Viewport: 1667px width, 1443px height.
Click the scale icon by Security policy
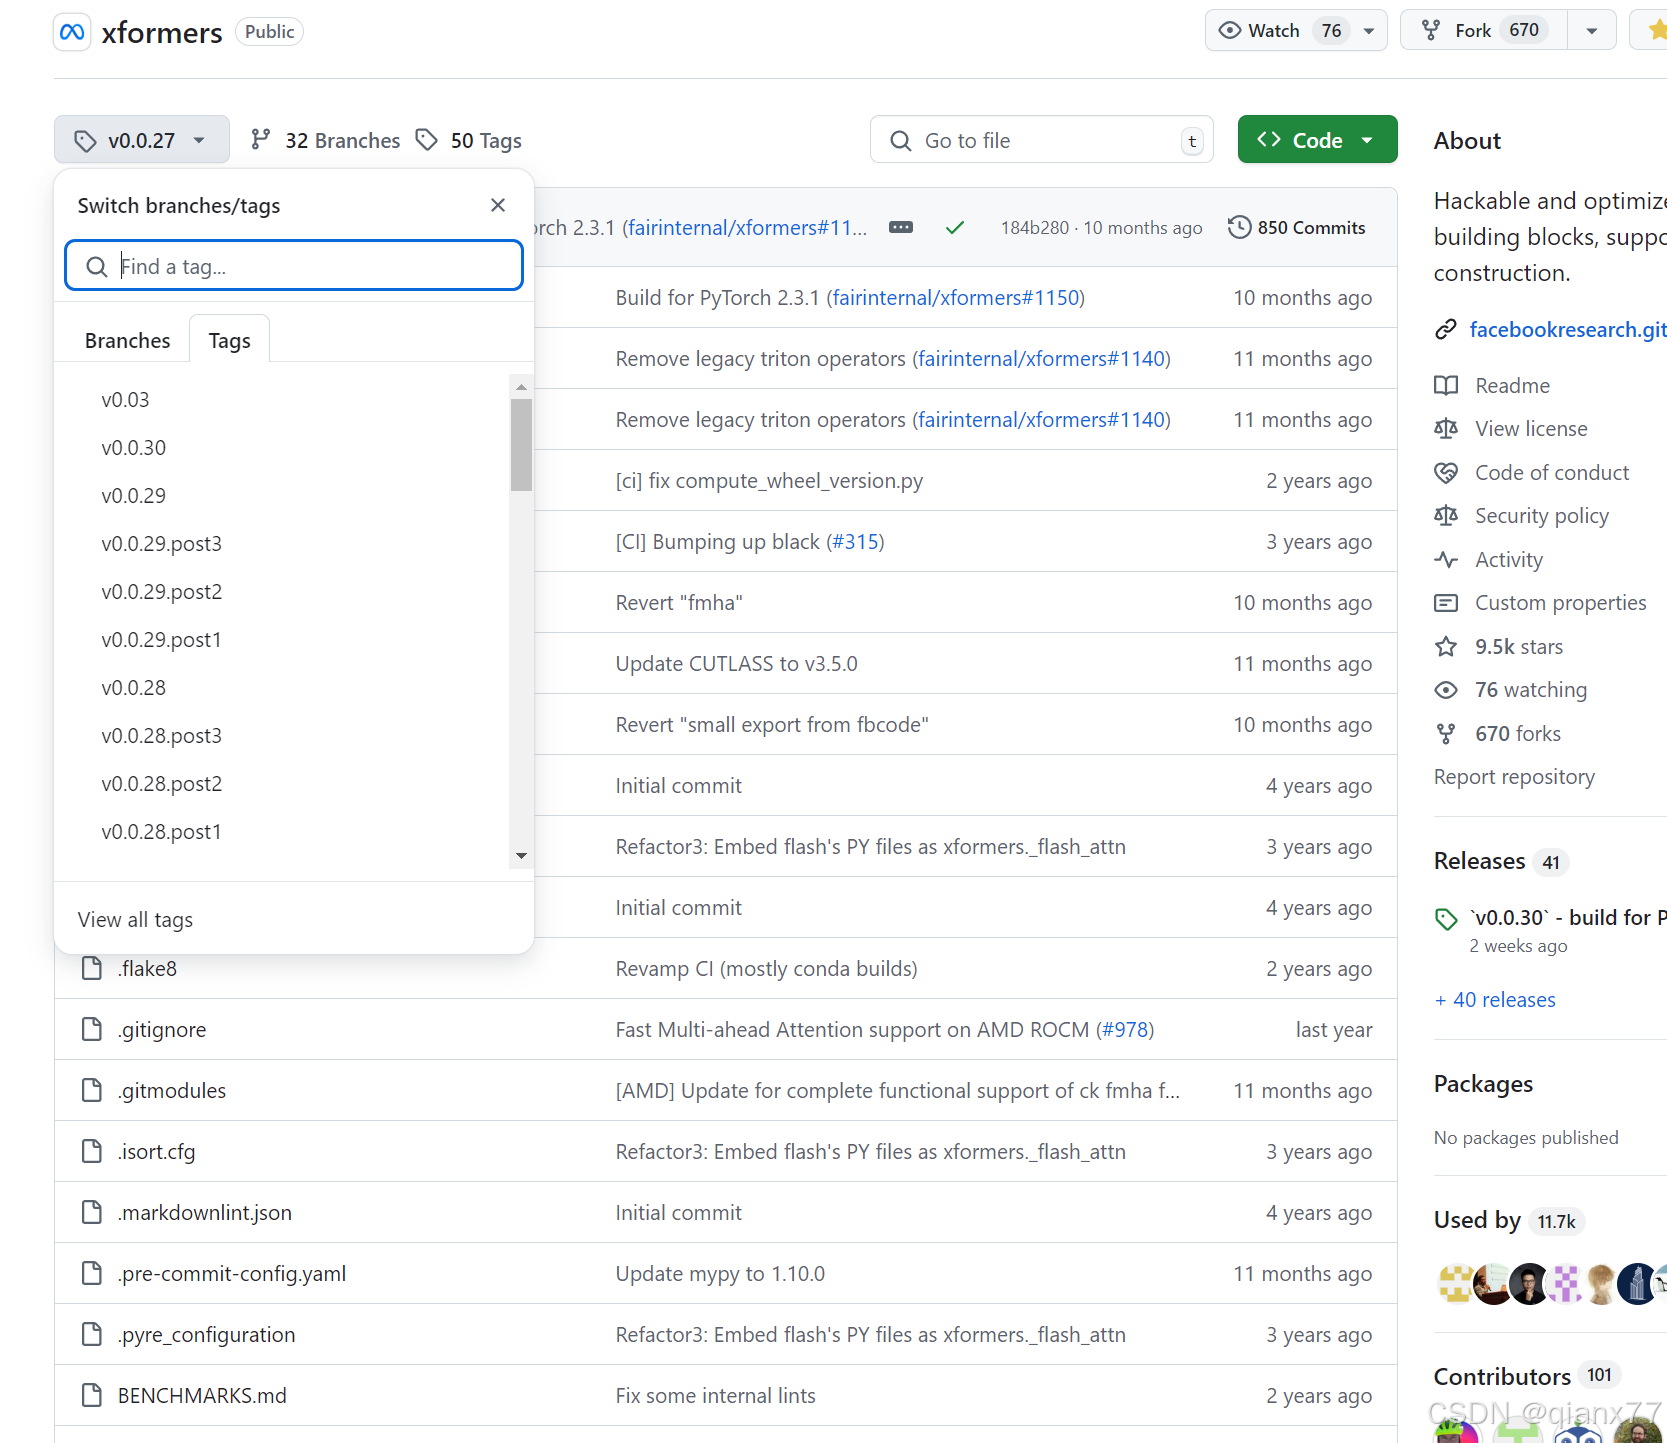point(1446,515)
